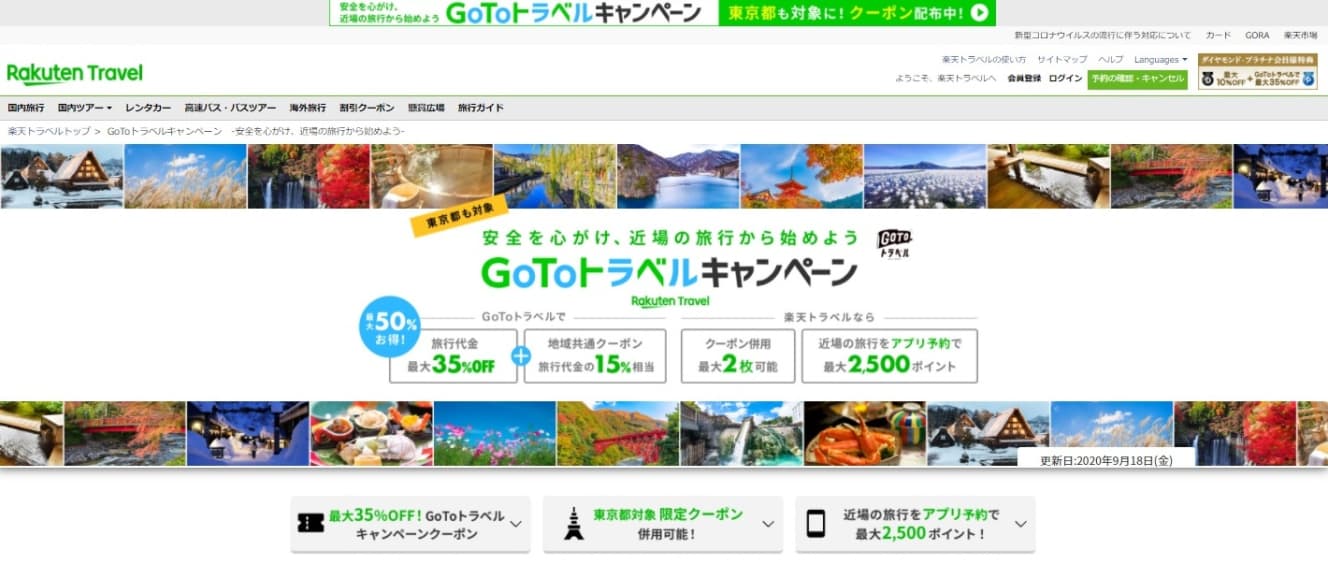Expand the 東京都対象 限定クーポン section

pyautogui.click(x=662, y=524)
